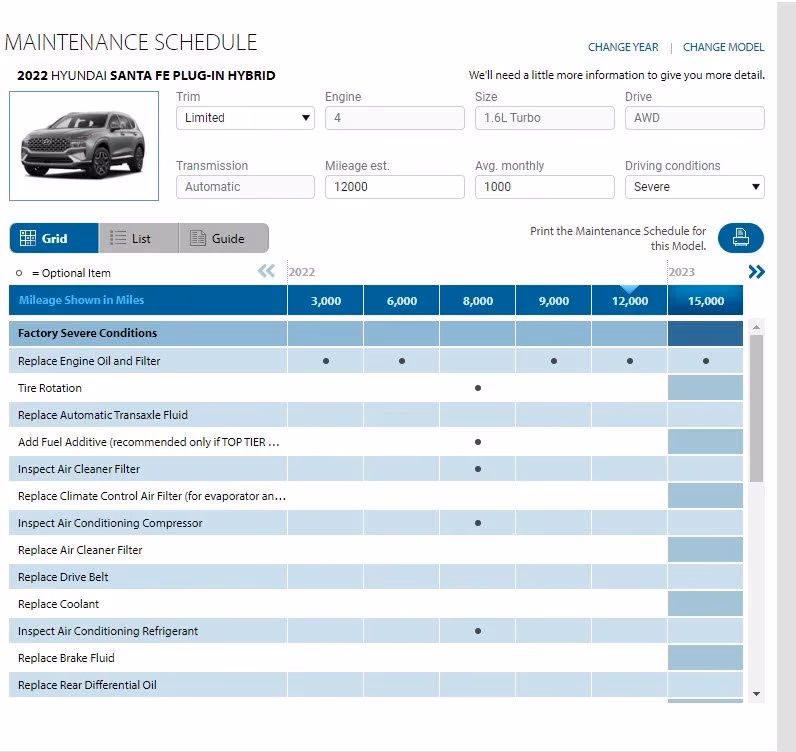This screenshot has width=796, height=752.
Task: Click the Avg. monthly input field
Action: coord(545,187)
